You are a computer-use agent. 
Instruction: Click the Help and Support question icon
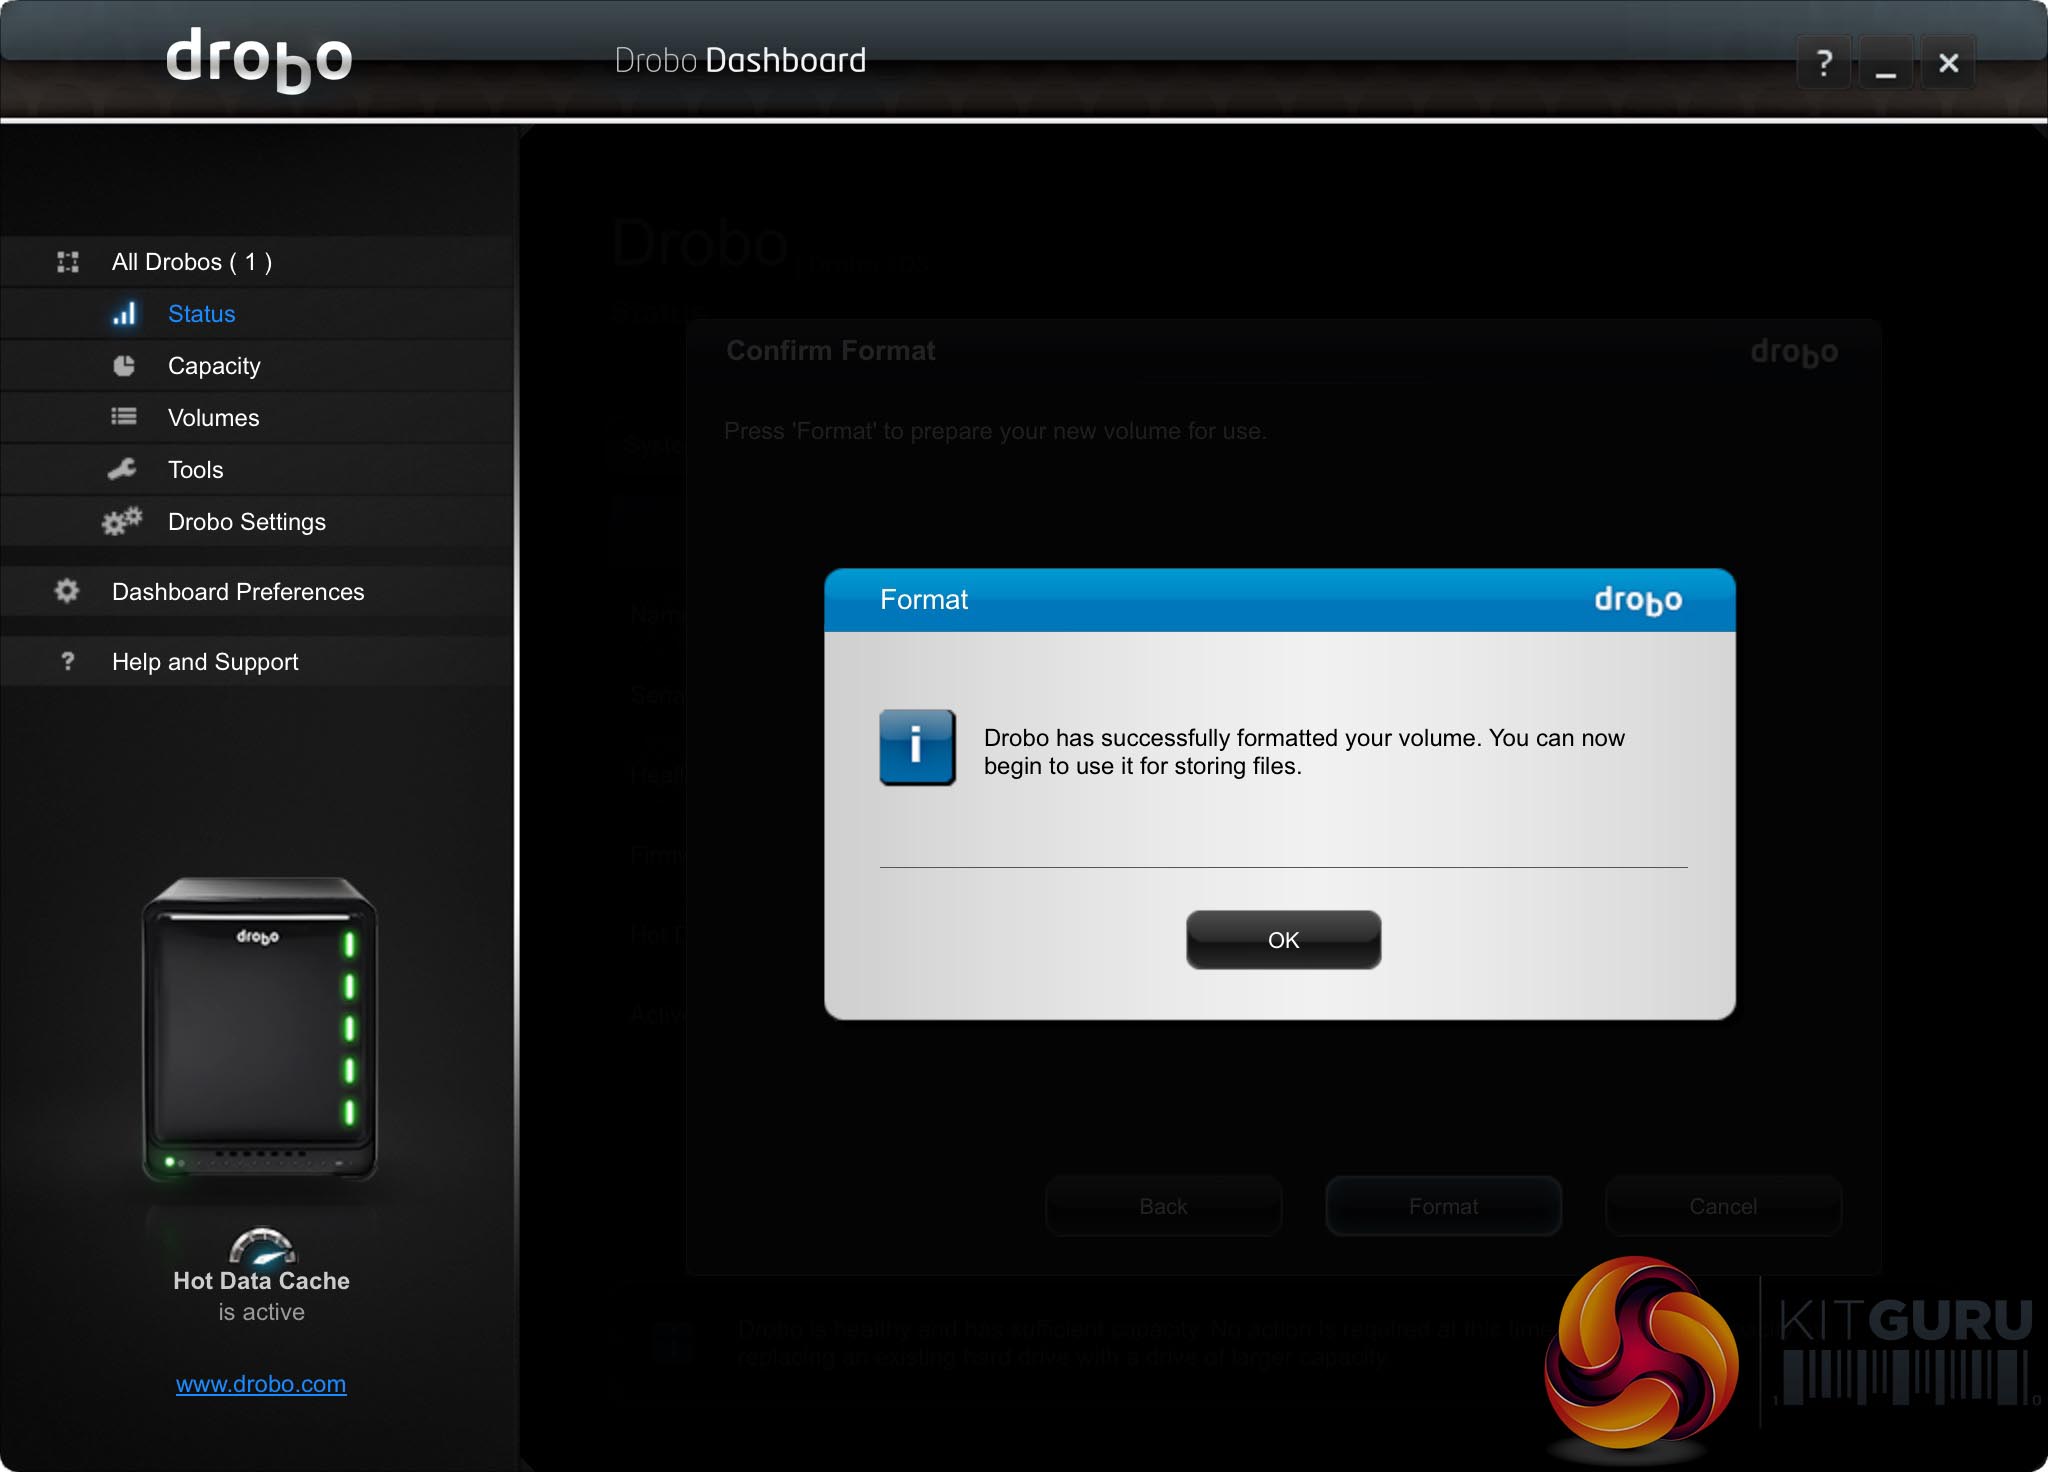pos(68,661)
